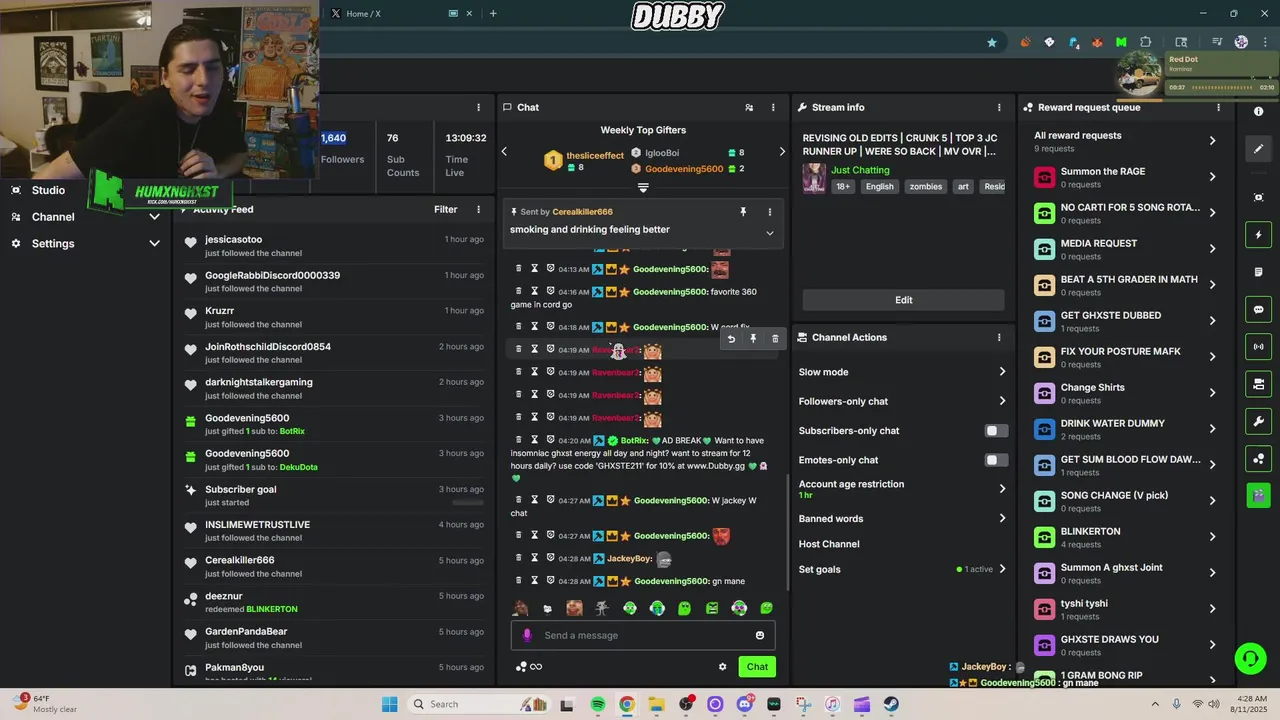Open the emoji picker in message box

(x=760, y=635)
